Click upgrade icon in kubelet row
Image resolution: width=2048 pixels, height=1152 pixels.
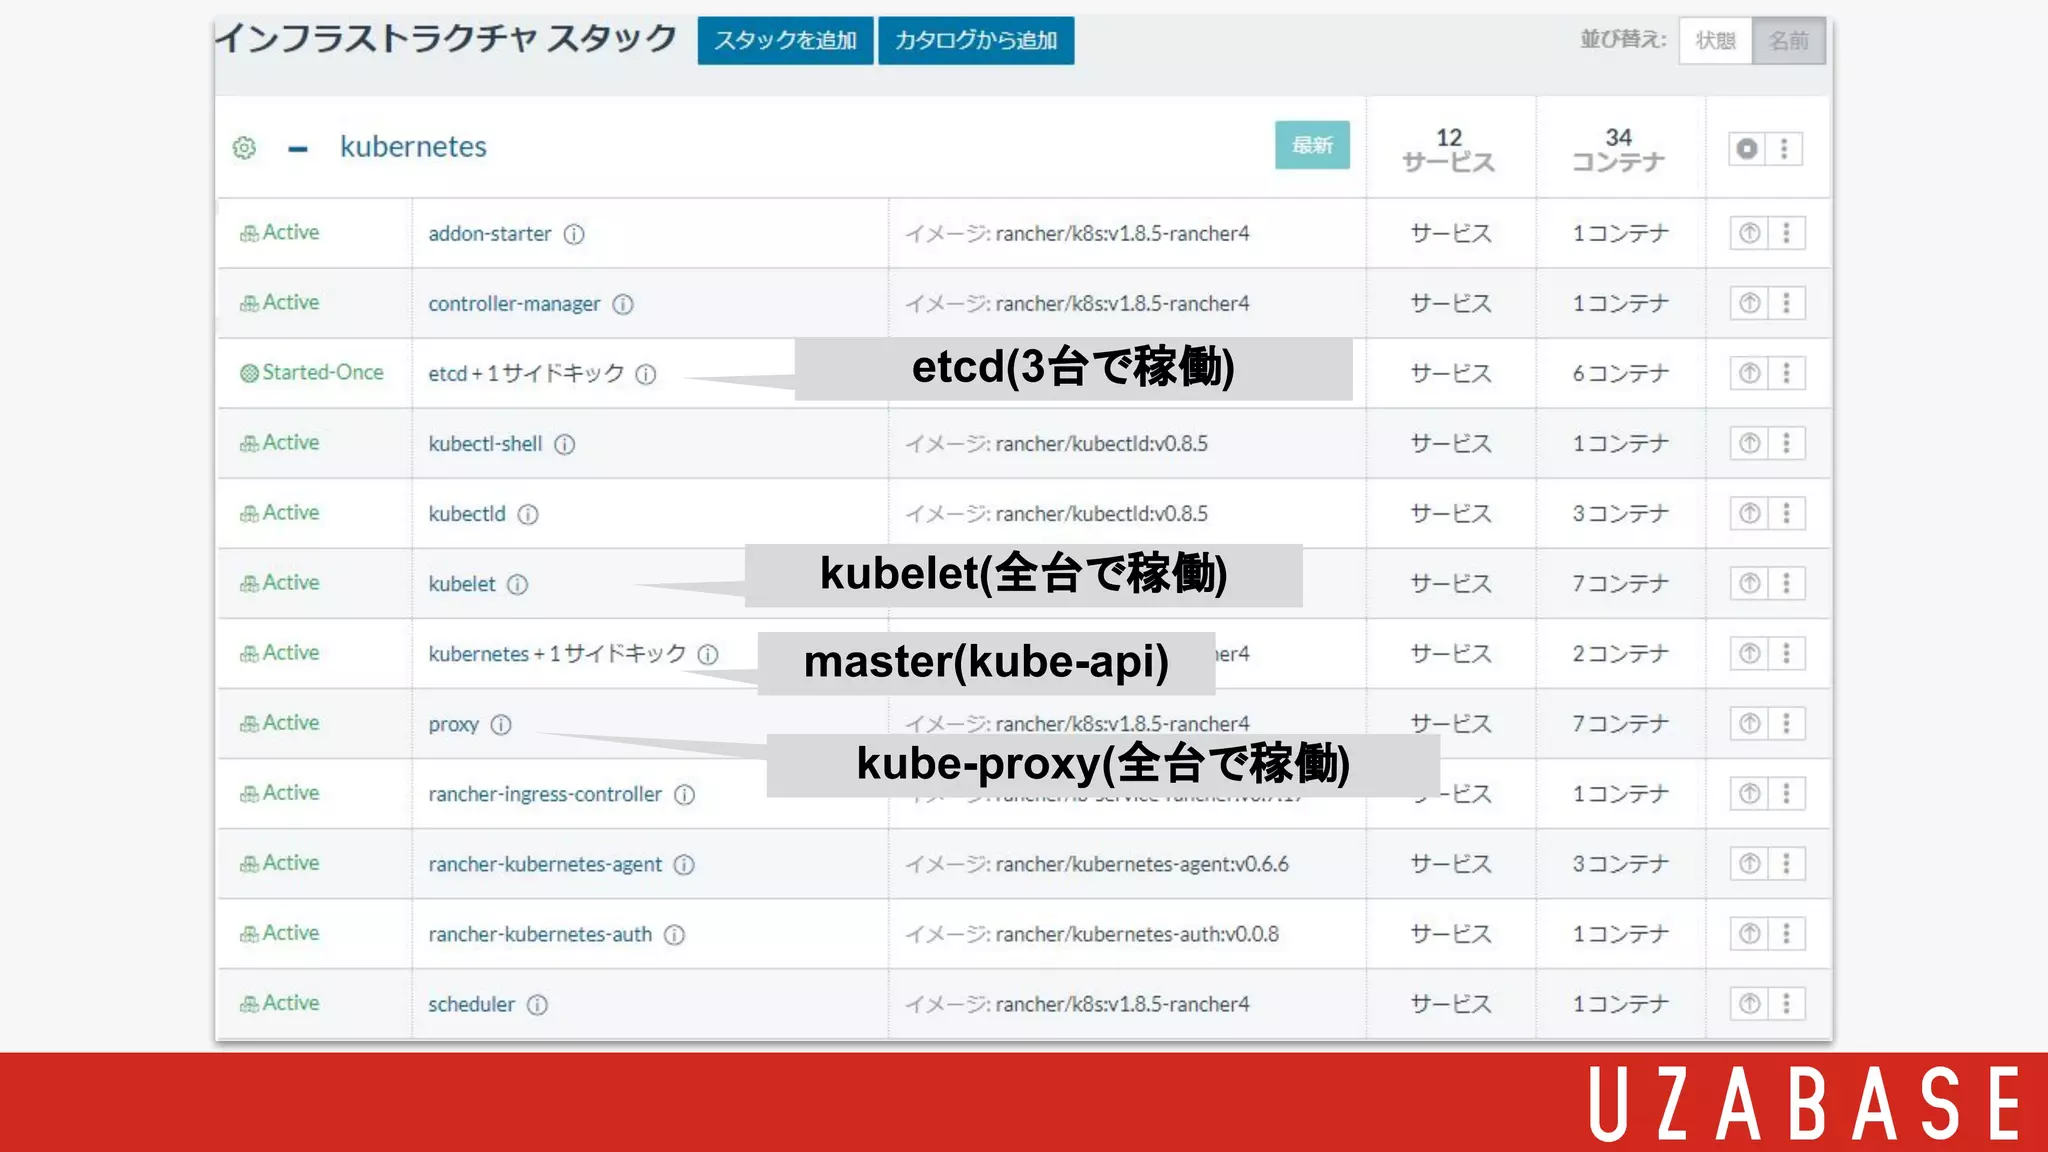pos(1749,583)
